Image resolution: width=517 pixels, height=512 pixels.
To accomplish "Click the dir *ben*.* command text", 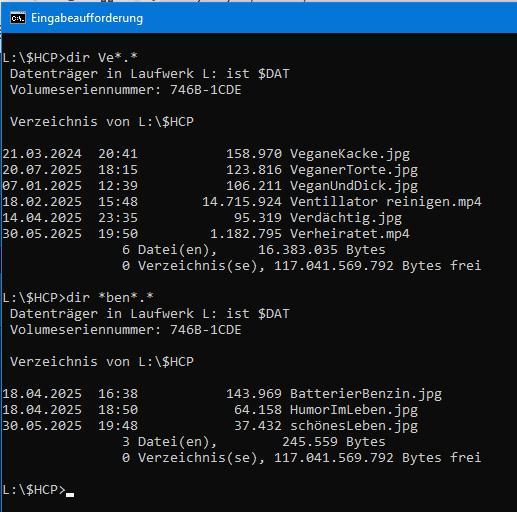I will pyautogui.click(x=110, y=298).
